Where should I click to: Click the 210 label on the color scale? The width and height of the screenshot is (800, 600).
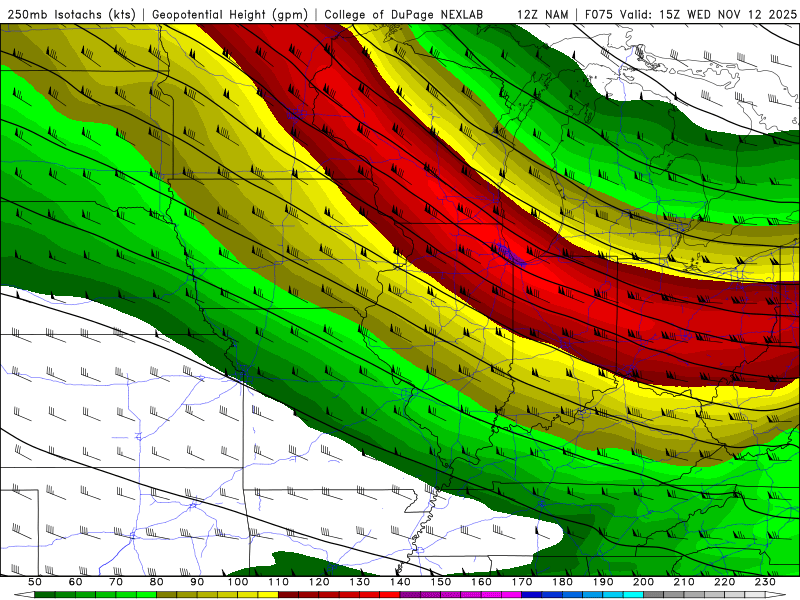click(x=684, y=582)
